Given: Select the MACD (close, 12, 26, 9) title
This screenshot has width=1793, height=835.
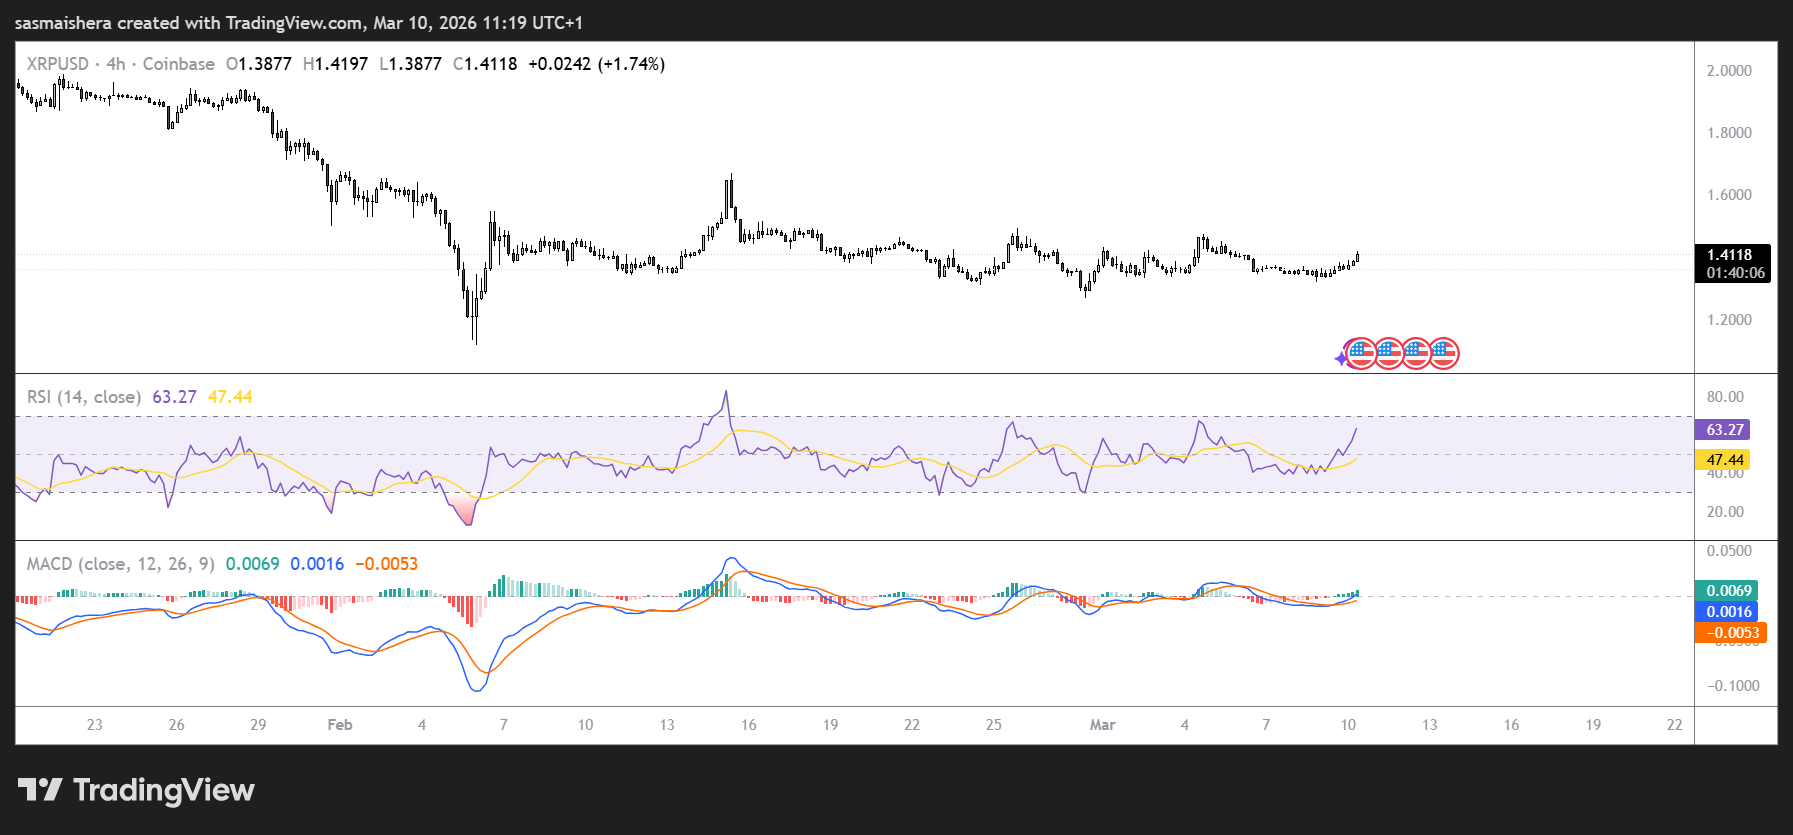Looking at the screenshot, I should (121, 564).
